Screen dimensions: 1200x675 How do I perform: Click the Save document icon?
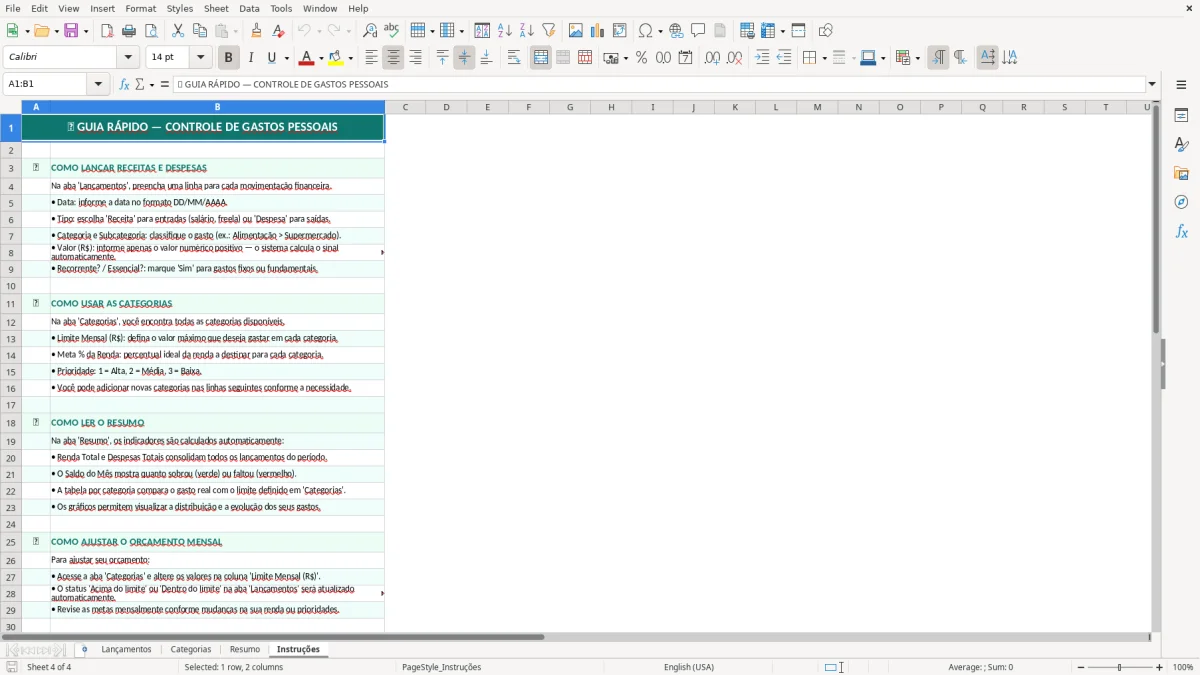pos(71,31)
